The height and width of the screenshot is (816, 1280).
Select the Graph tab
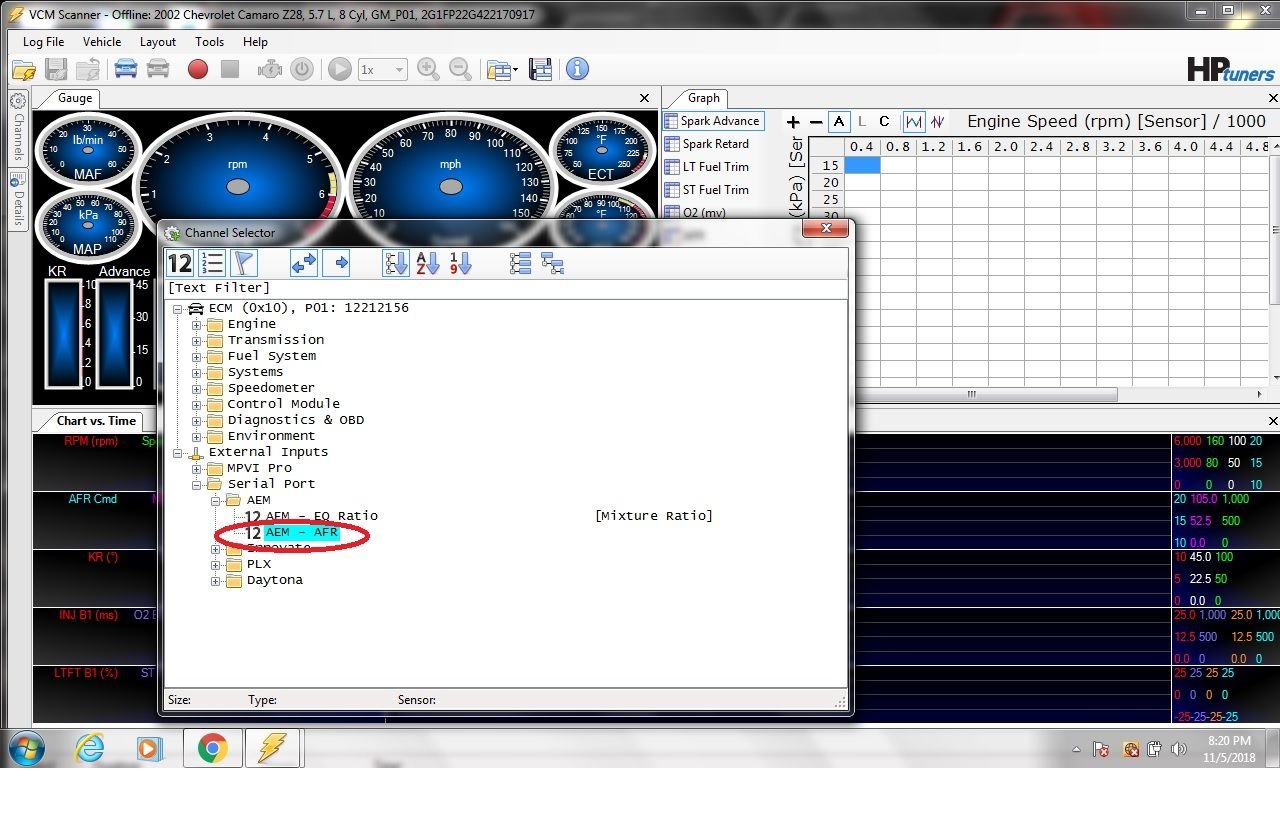tap(703, 98)
